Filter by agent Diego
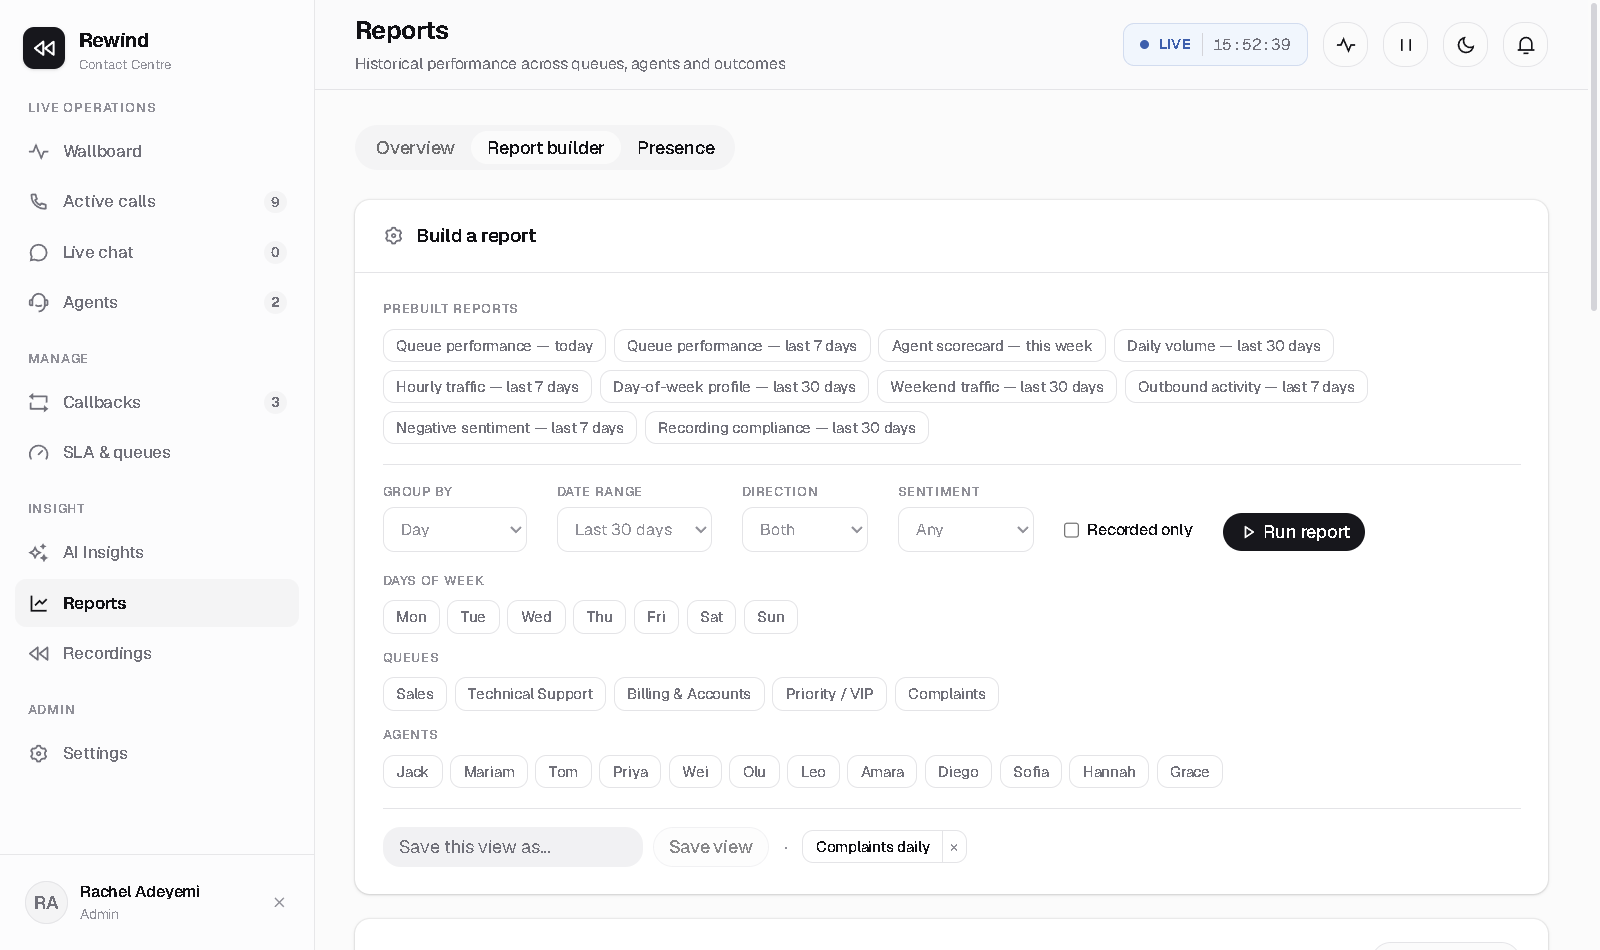Image resolution: width=1600 pixels, height=950 pixels. (x=958, y=772)
